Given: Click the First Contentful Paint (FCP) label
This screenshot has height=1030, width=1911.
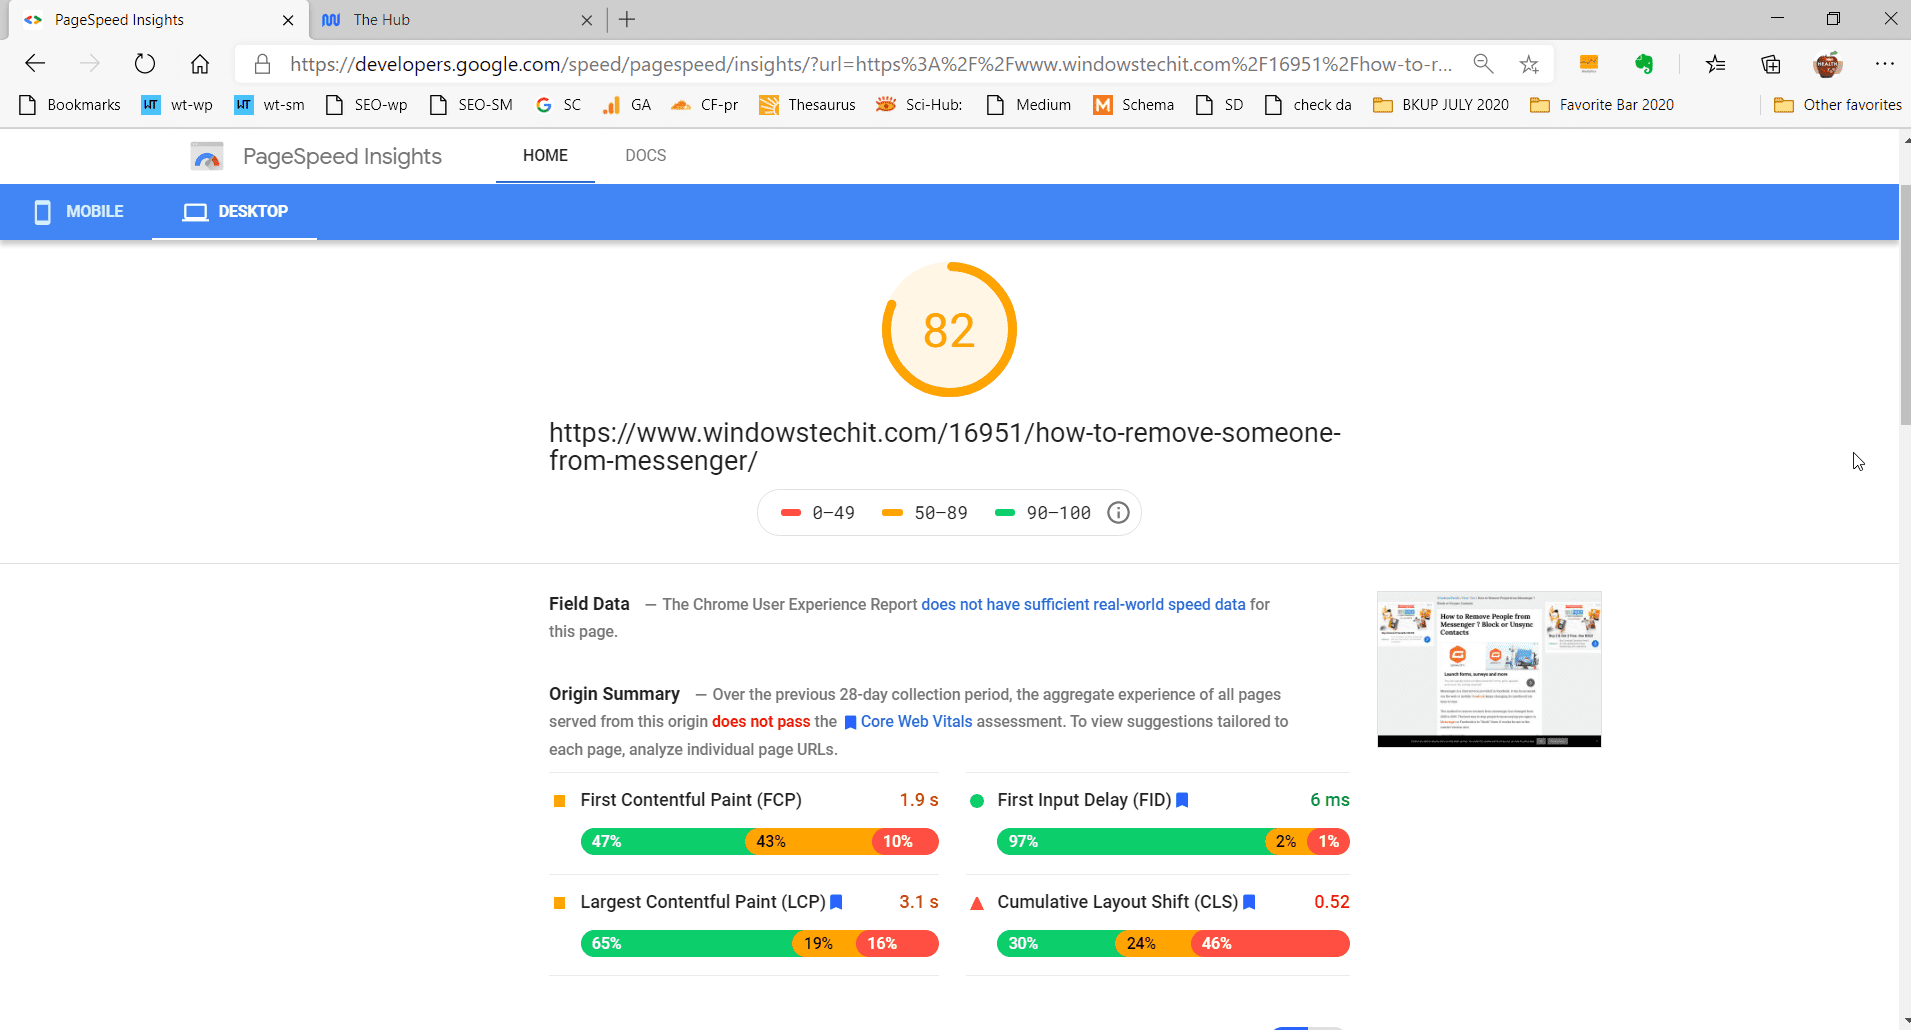Looking at the screenshot, I should (x=691, y=800).
